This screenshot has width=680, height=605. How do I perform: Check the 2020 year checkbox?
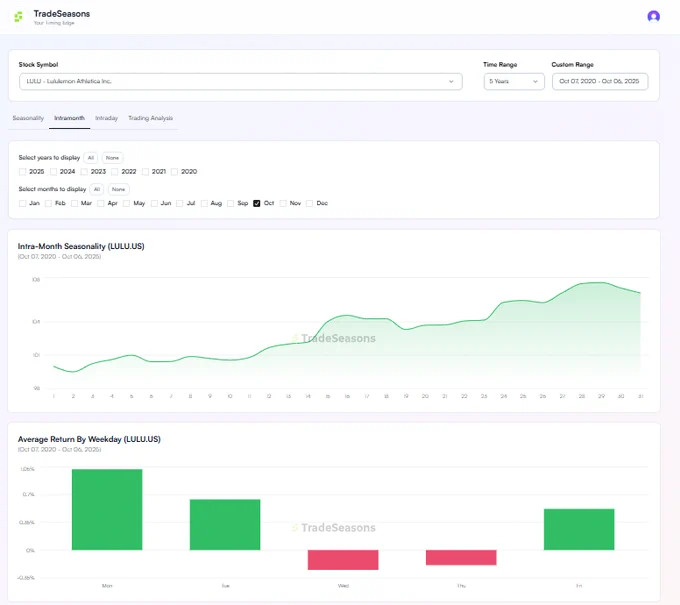[174, 172]
